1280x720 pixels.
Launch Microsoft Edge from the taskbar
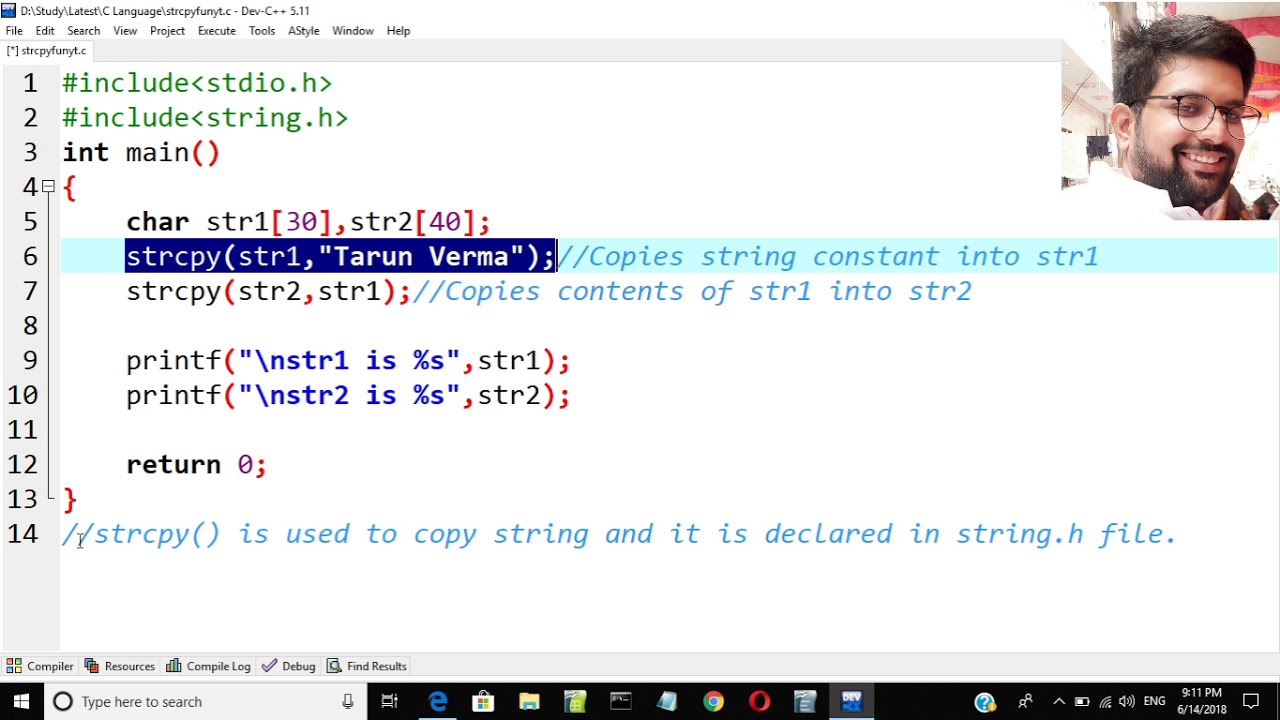click(438, 702)
